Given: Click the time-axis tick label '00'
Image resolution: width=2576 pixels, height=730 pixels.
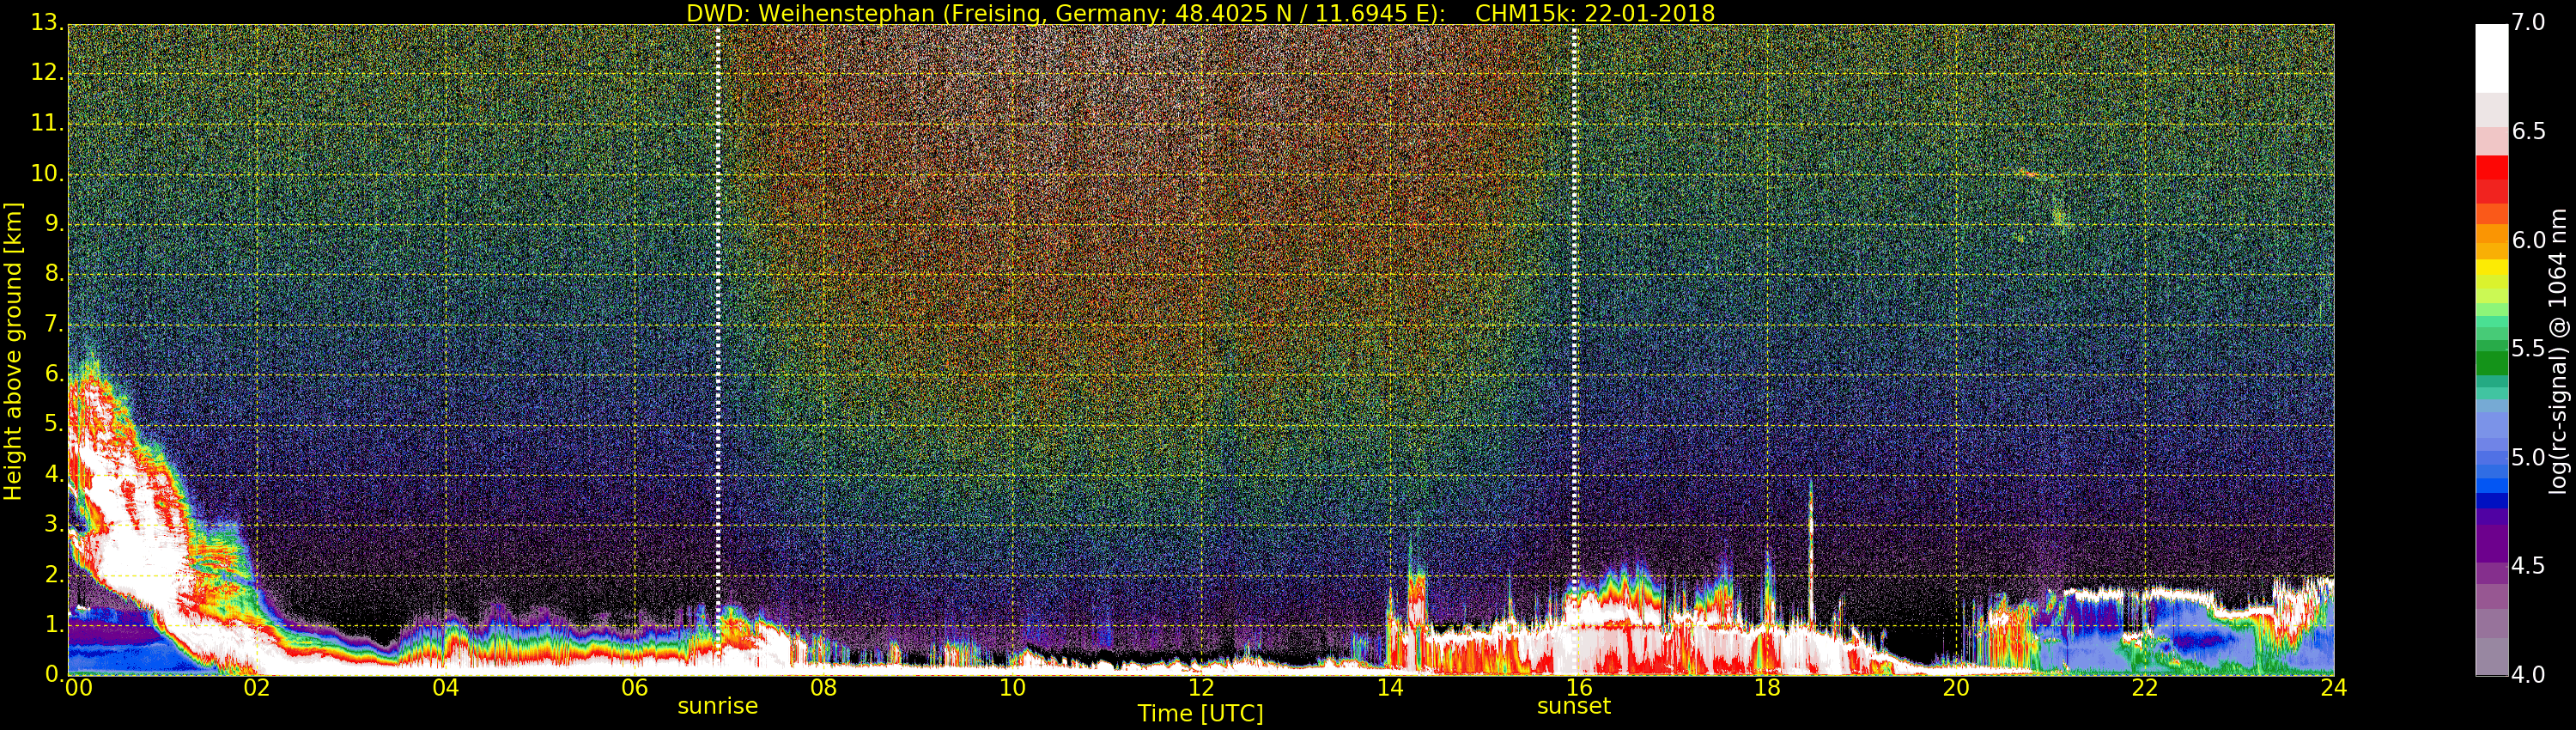Looking at the screenshot, I should [x=78, y=688].
